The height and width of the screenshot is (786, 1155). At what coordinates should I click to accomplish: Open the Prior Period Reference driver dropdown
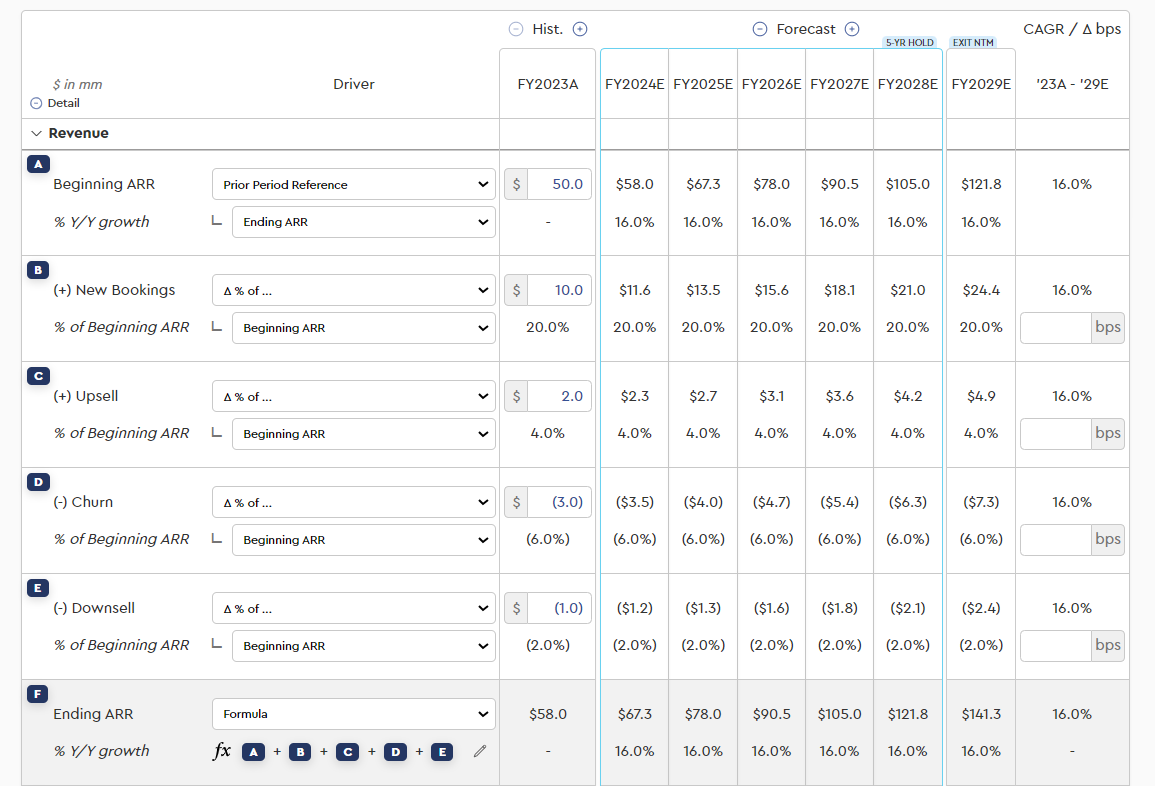(354, 184)
